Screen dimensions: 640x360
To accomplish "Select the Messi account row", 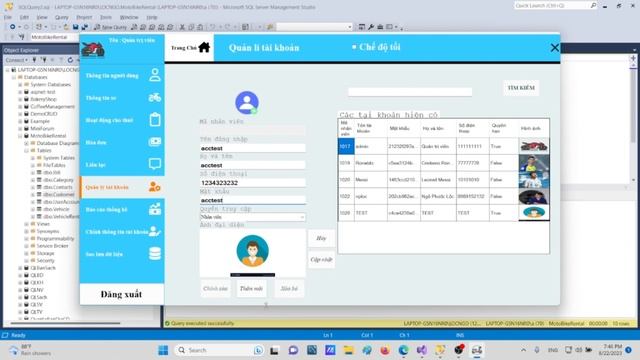I will coord(444,180).
